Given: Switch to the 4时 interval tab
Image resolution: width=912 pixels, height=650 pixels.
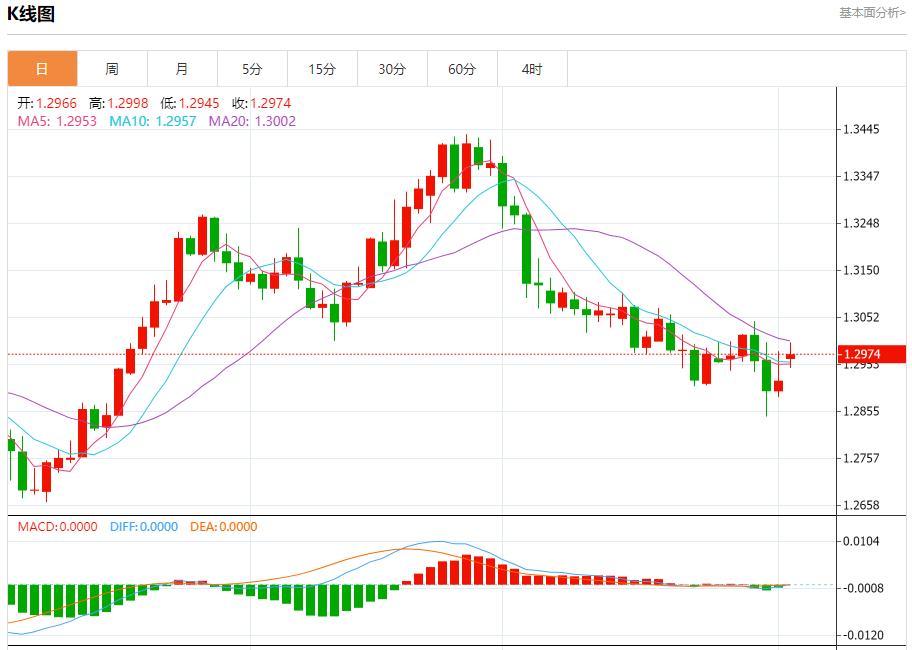Looking at the screenshot, I should coord(532,69).
